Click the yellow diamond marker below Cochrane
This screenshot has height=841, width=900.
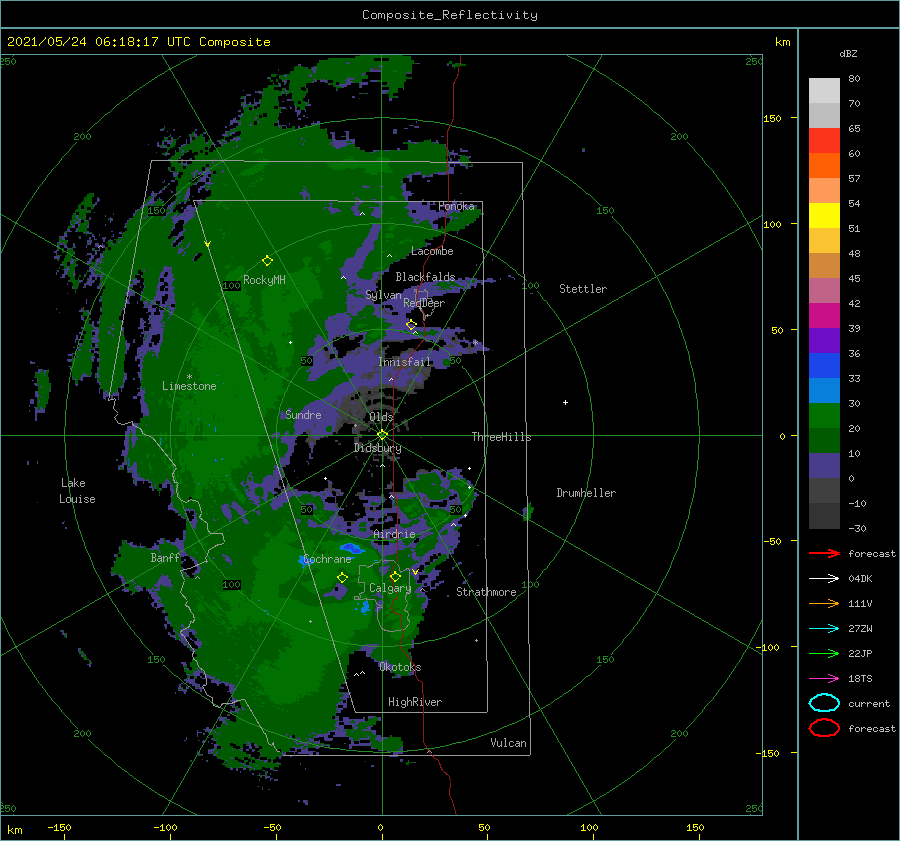(342, 577)
